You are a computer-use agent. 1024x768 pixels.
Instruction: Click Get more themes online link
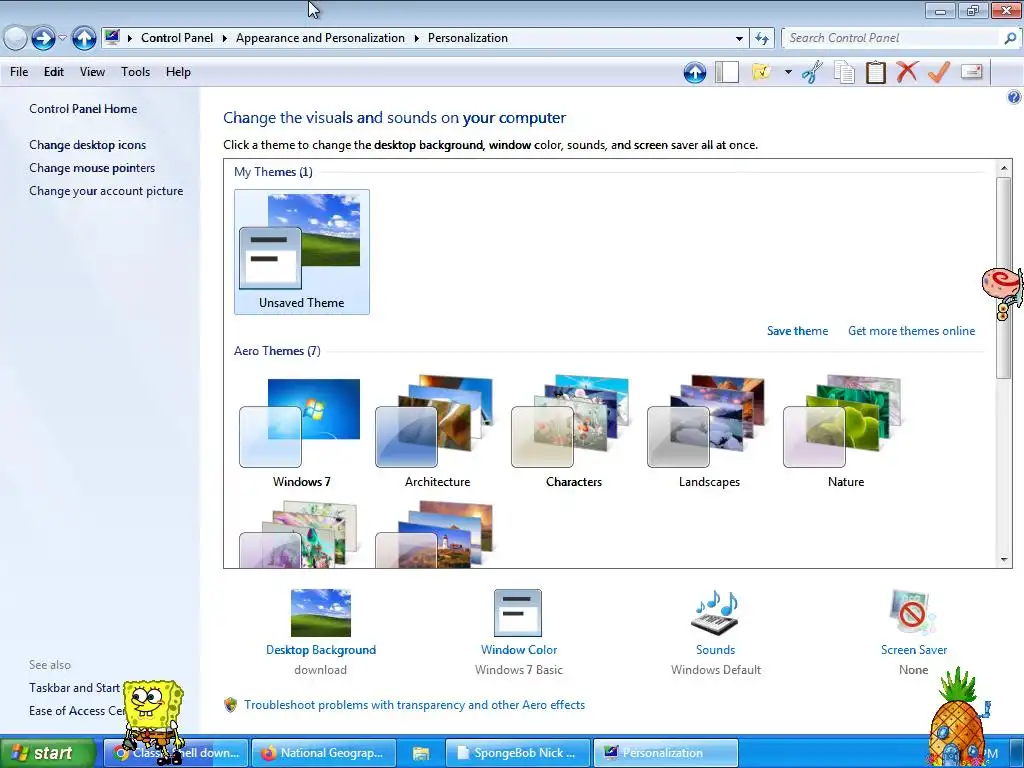pyautogui.click(x=912, y=331)
